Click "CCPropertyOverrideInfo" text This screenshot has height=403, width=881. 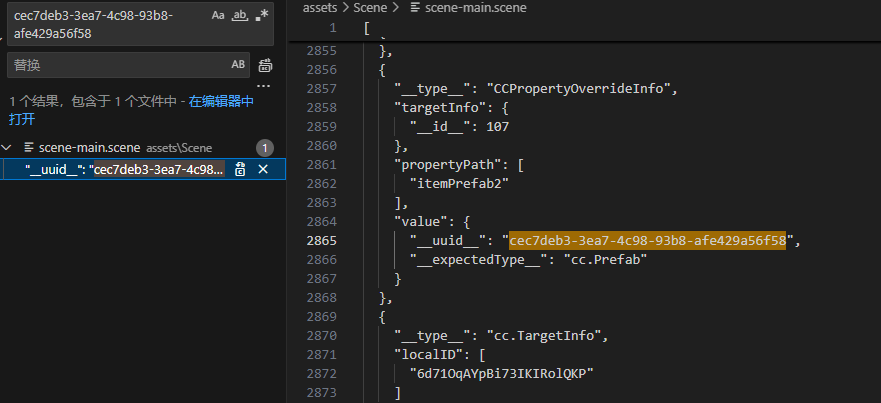pos(579,89)
